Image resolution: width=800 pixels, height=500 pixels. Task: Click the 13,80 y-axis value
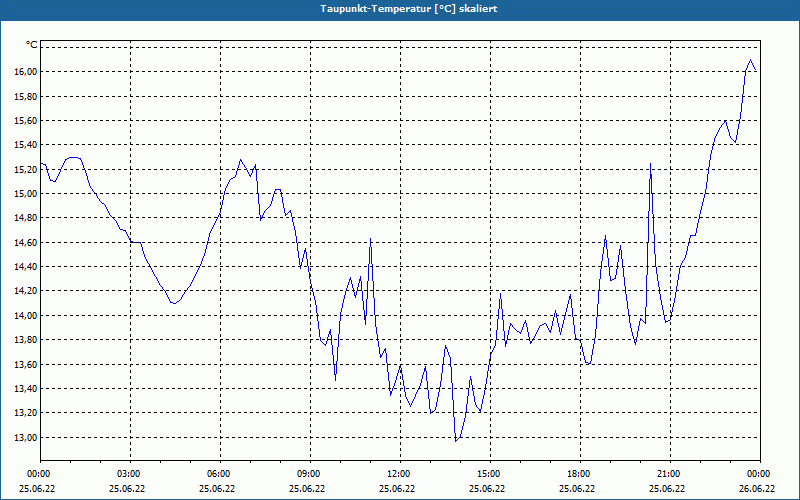(x=28, y=340)
